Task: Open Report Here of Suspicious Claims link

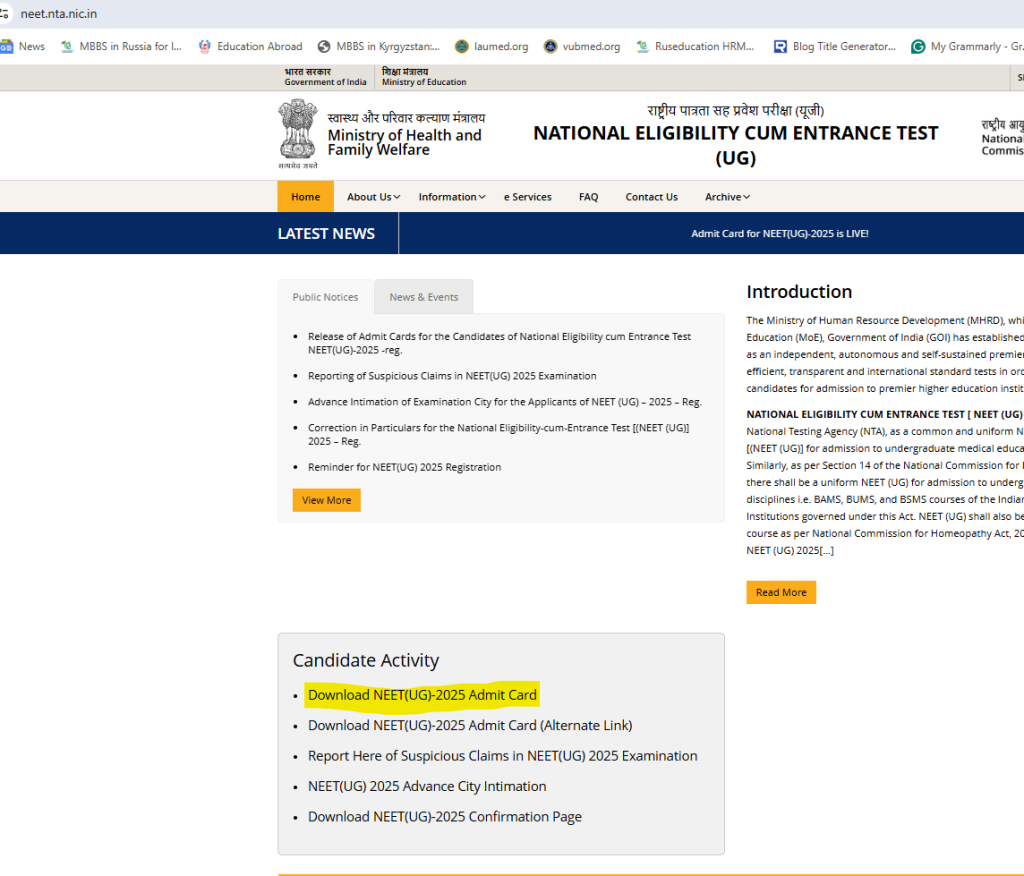Action: pyautogui.click(x=503, y=756)
